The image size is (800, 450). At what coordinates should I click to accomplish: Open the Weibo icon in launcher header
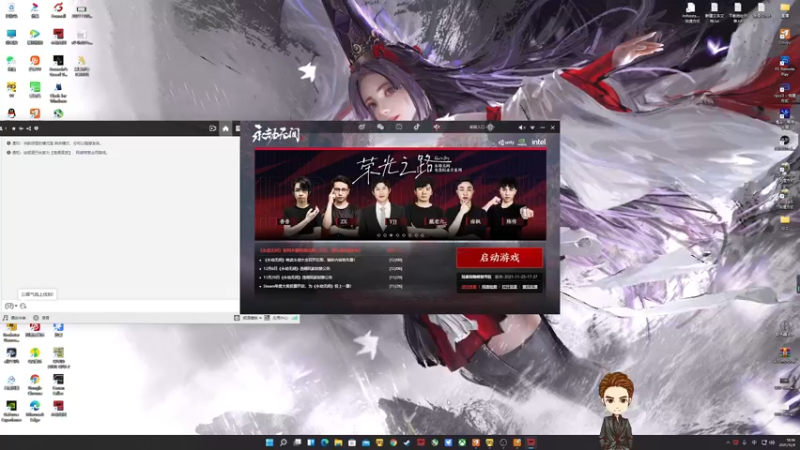tap(362, 127)
